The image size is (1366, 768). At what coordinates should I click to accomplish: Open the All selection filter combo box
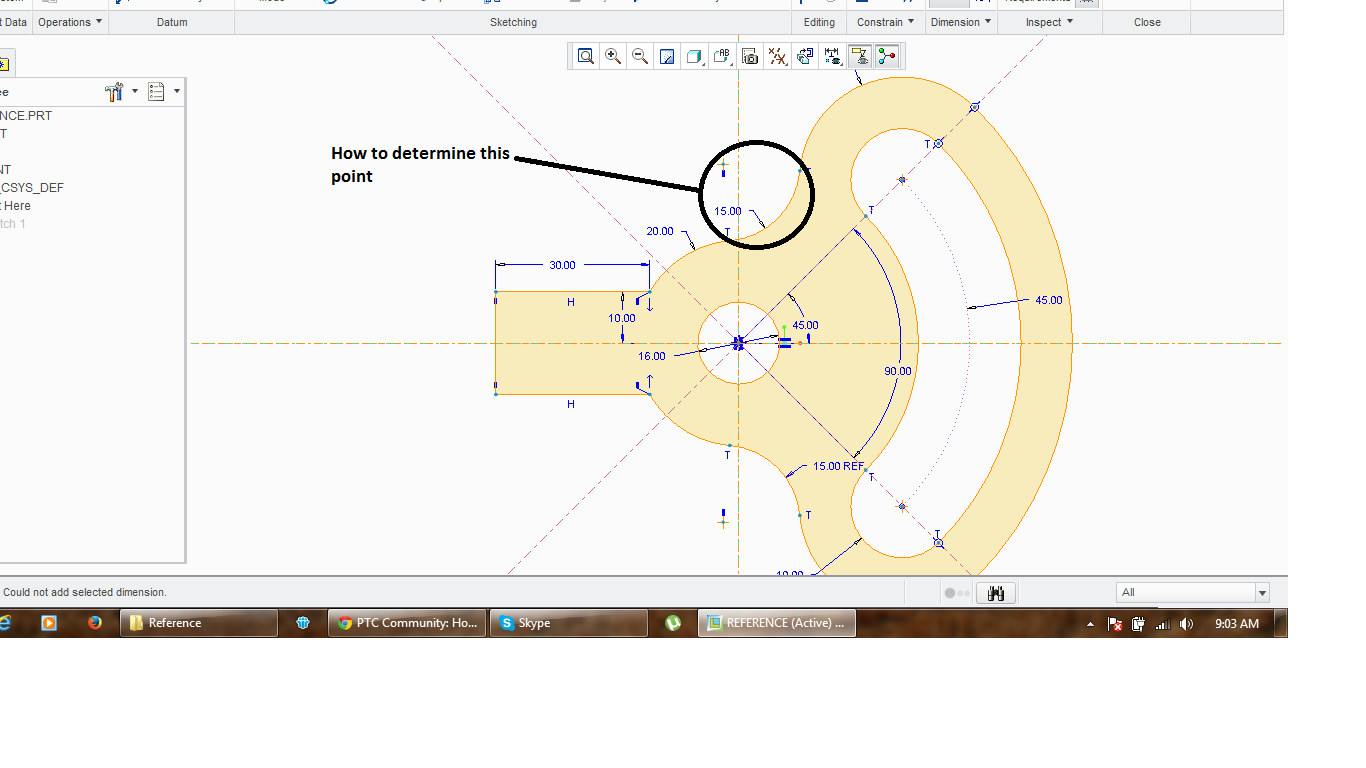(1192, 592)
